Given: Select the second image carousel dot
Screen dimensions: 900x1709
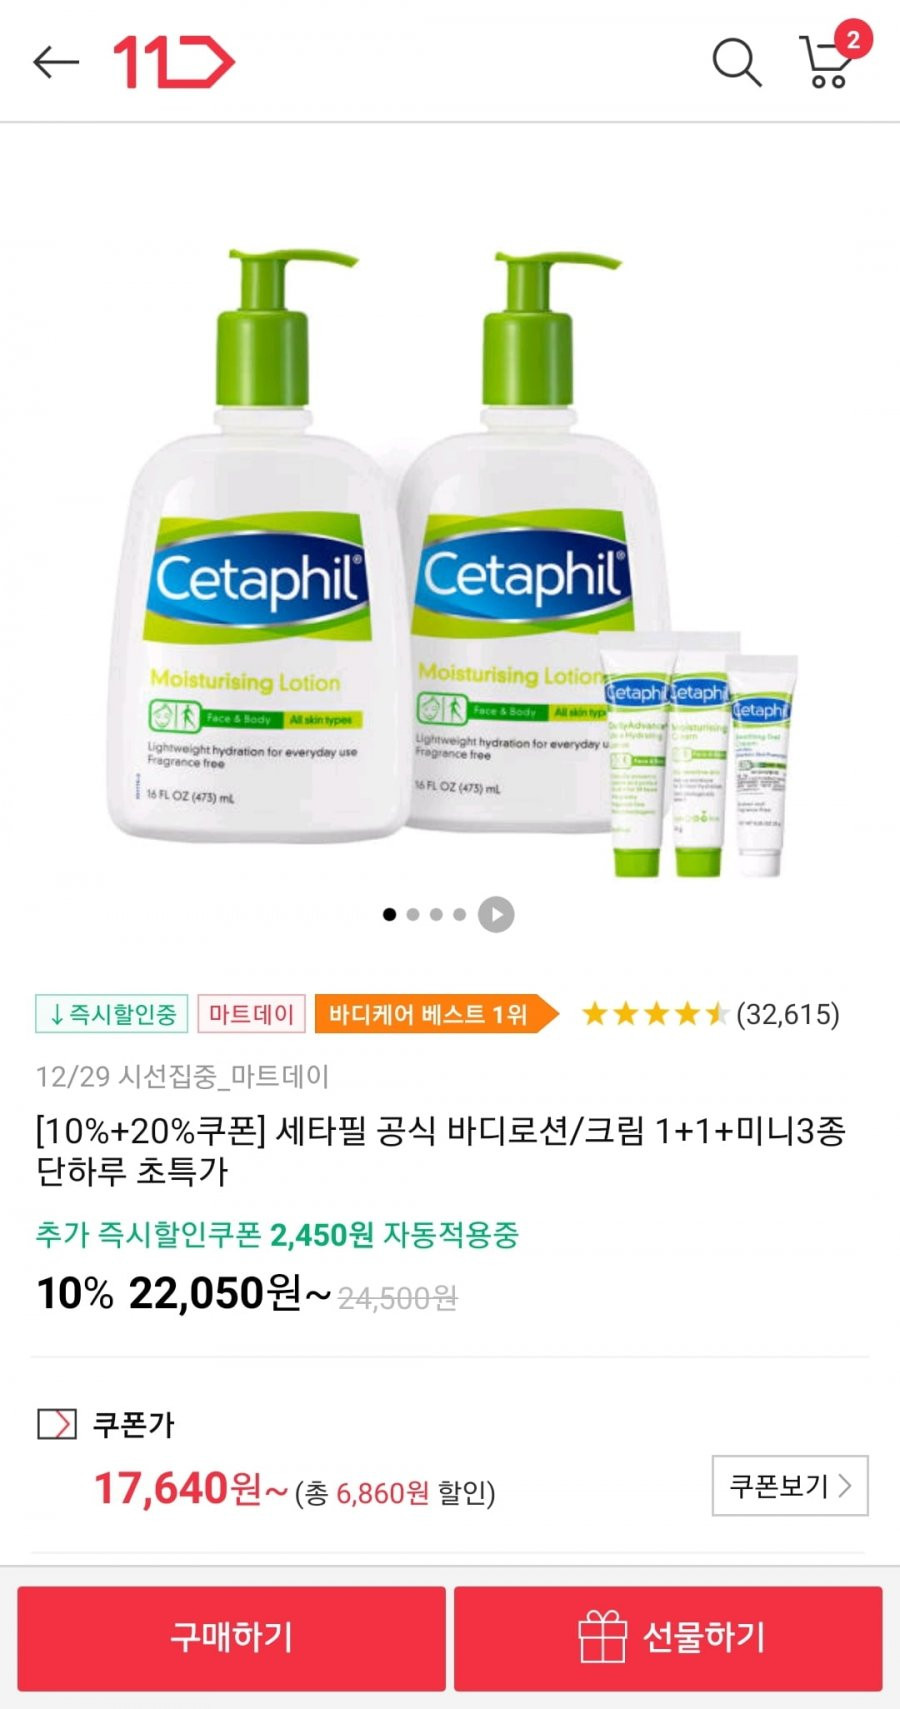Looking at the screenshot, I should pyautogui.click(x=413, y=914).
